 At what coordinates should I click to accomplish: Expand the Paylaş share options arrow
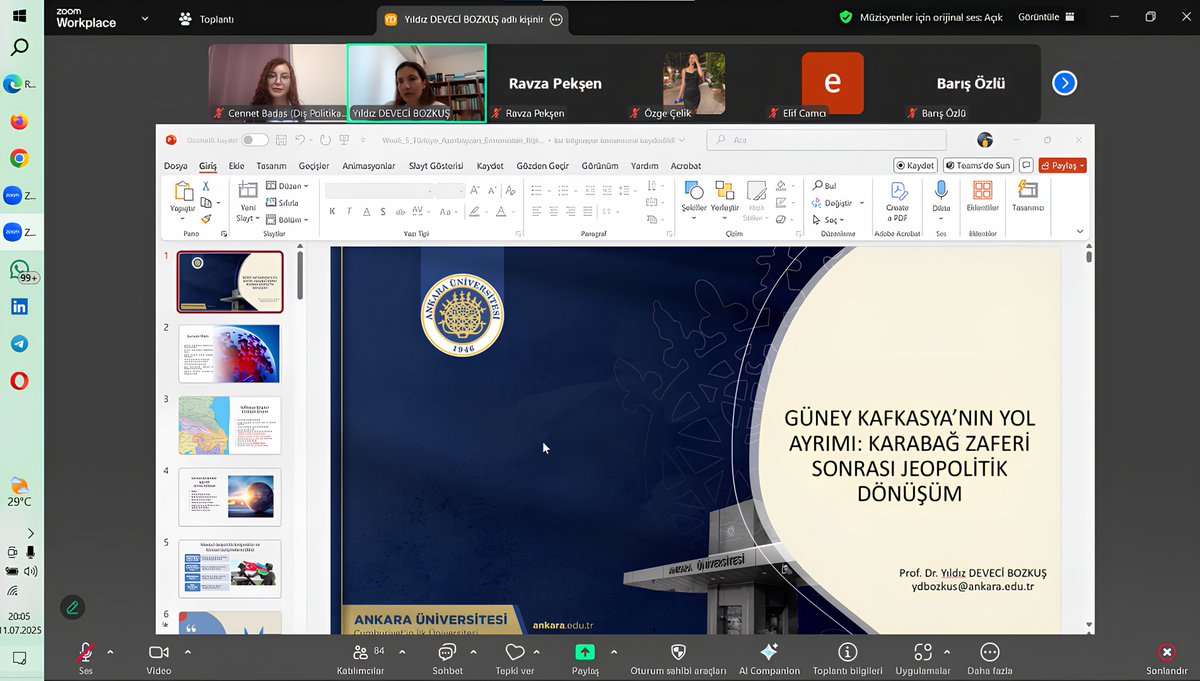pyautogui.click(x=613, y=652)
